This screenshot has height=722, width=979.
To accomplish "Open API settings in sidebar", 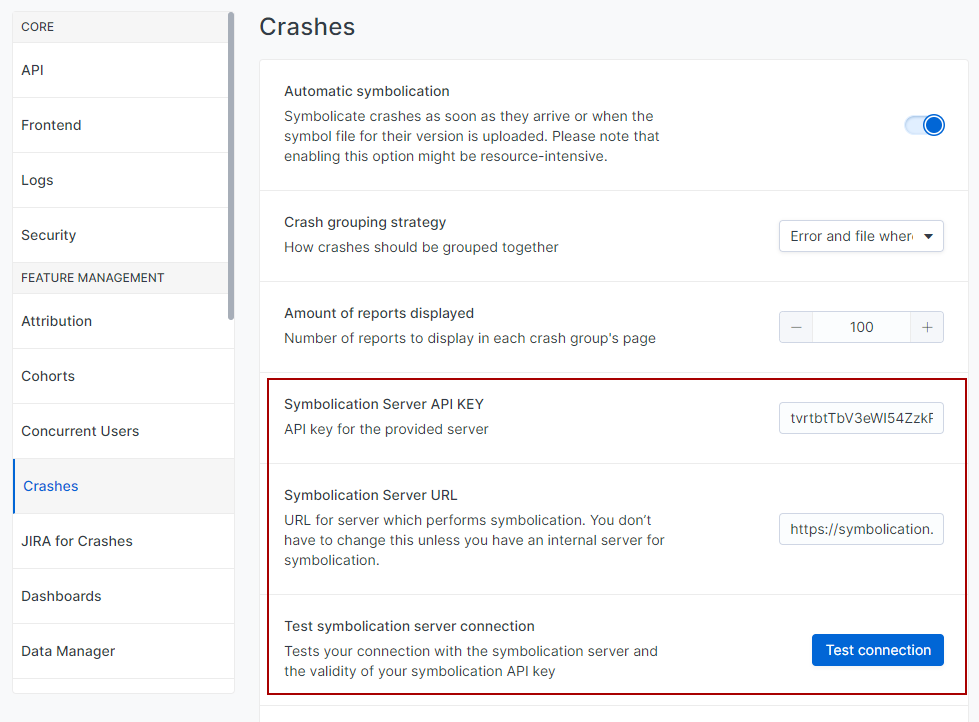I will (121, 70).
